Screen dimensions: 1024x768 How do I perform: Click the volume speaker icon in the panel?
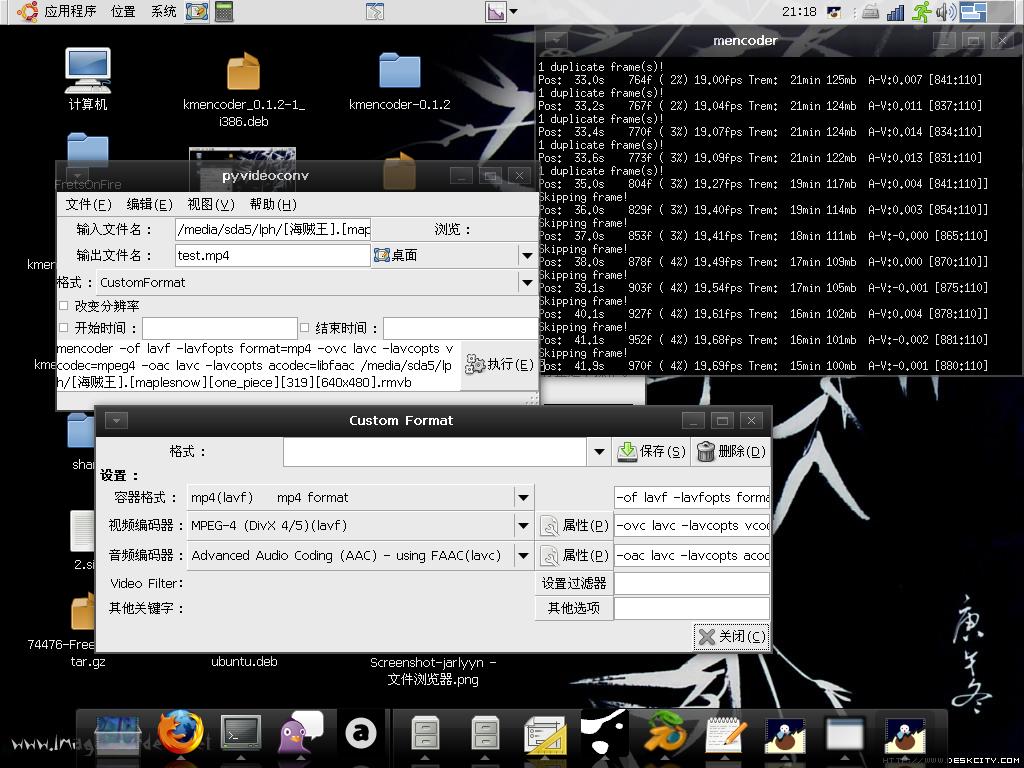click(x=945, y=11)
